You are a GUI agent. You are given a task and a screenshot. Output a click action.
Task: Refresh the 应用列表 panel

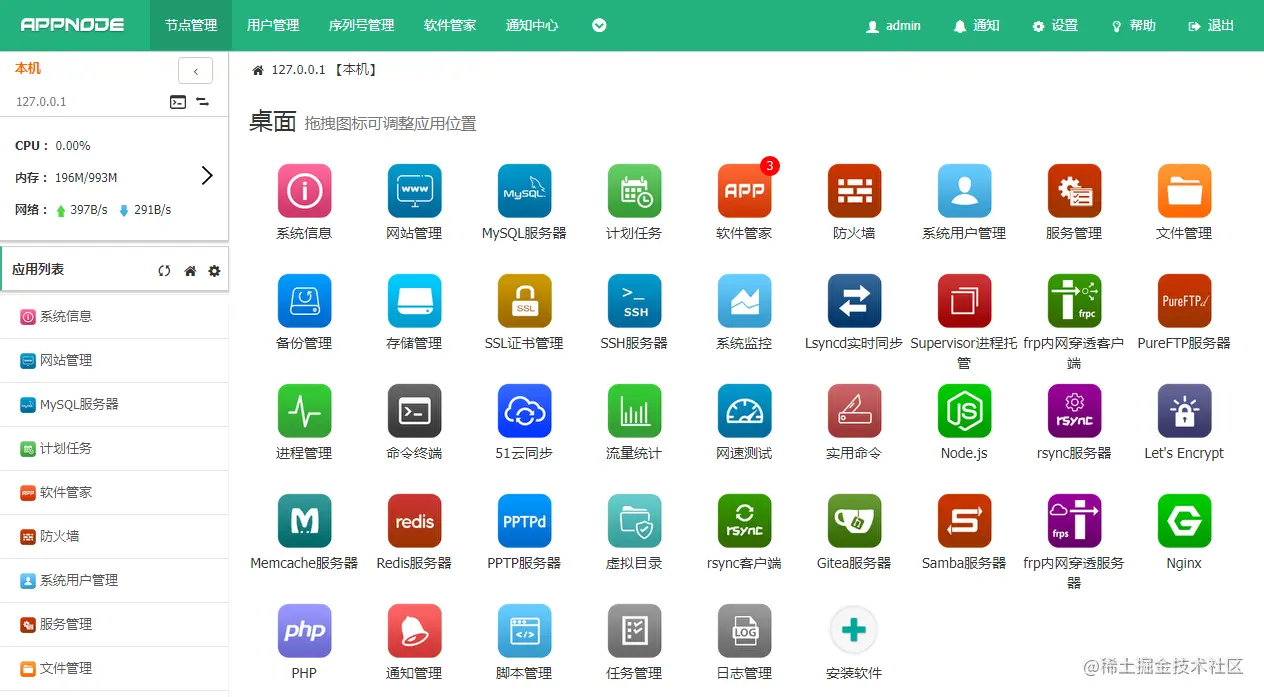click(x=164, y=271)
